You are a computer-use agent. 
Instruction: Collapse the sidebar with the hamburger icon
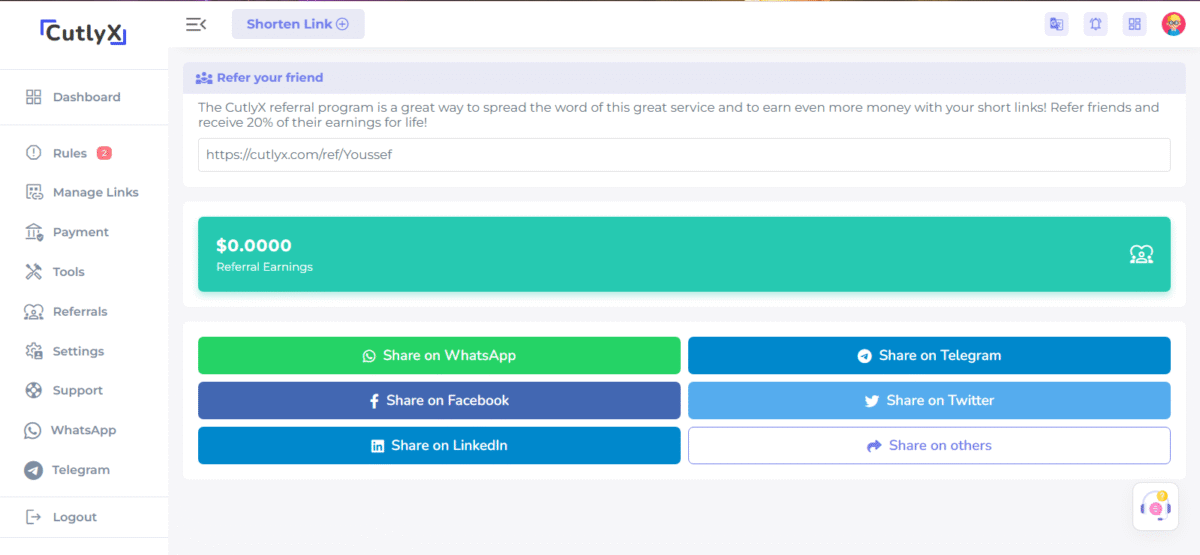[x=196, y=24]
